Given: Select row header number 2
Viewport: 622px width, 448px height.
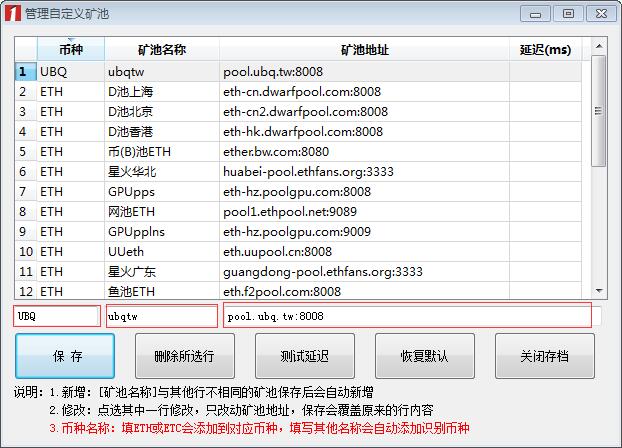Looking at the screenshot, I should coord(26,92).
